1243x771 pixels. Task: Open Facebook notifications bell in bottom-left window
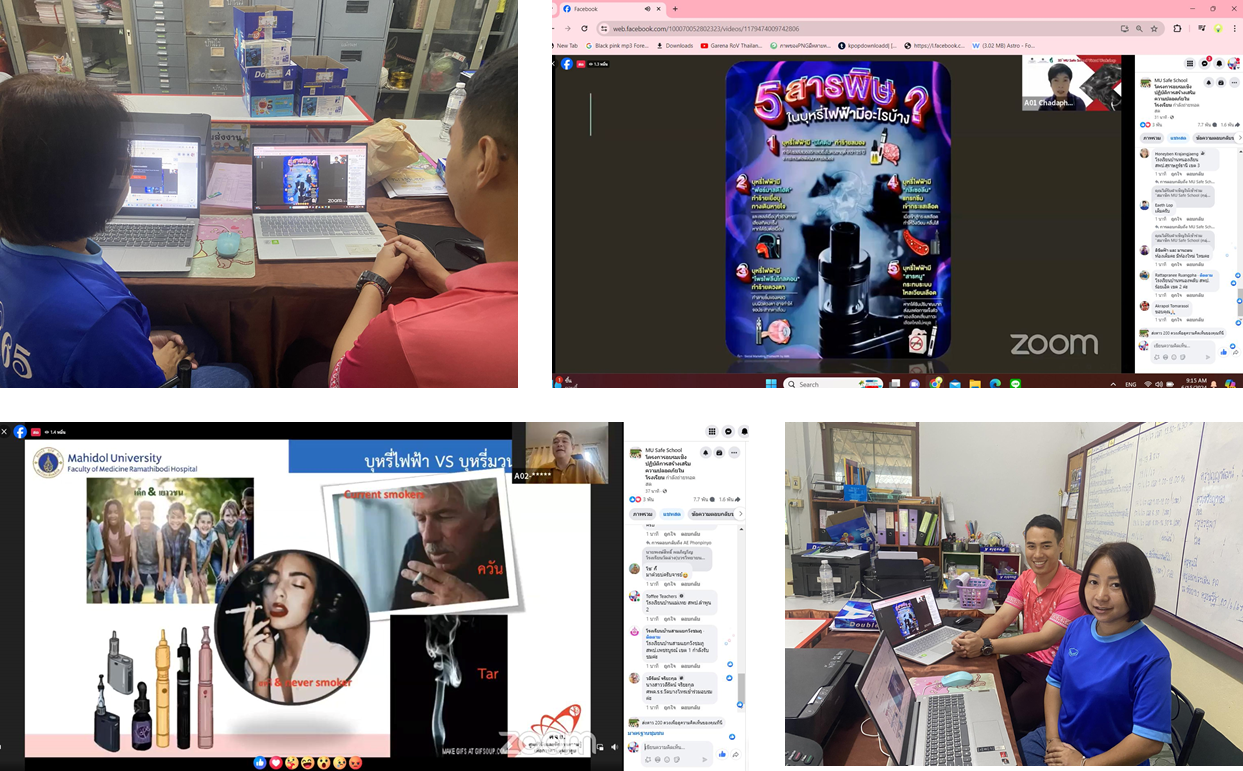(x=745, y=431)
